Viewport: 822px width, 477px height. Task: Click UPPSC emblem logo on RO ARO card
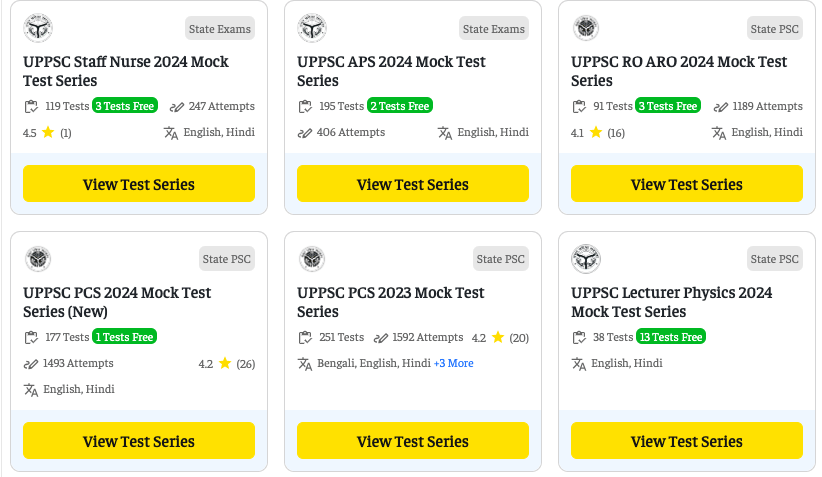point(586,28)
